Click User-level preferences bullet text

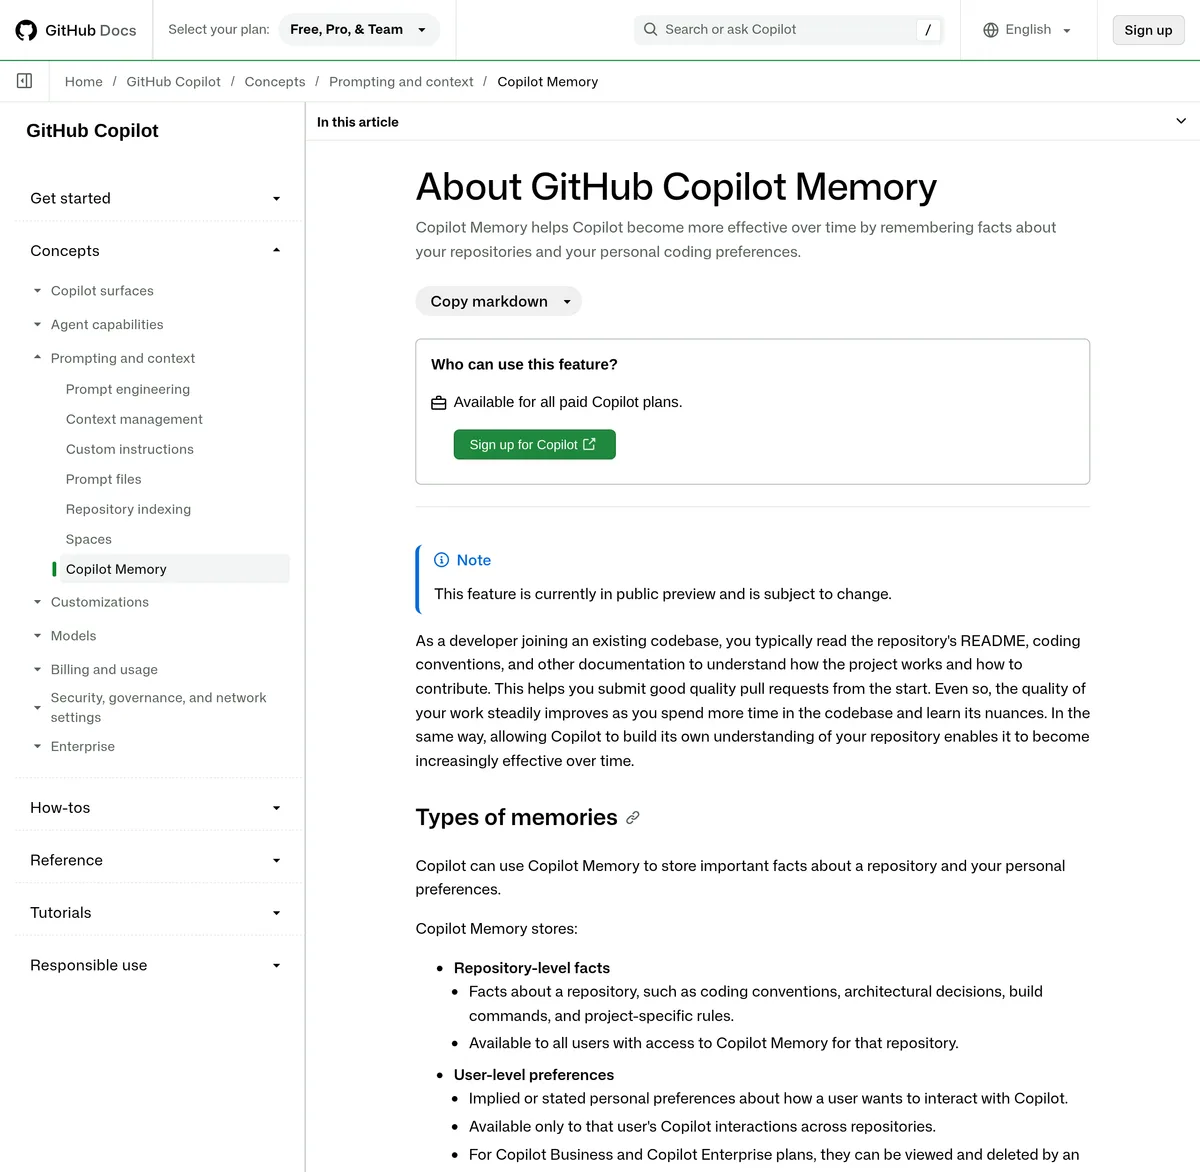point(534,1075)
